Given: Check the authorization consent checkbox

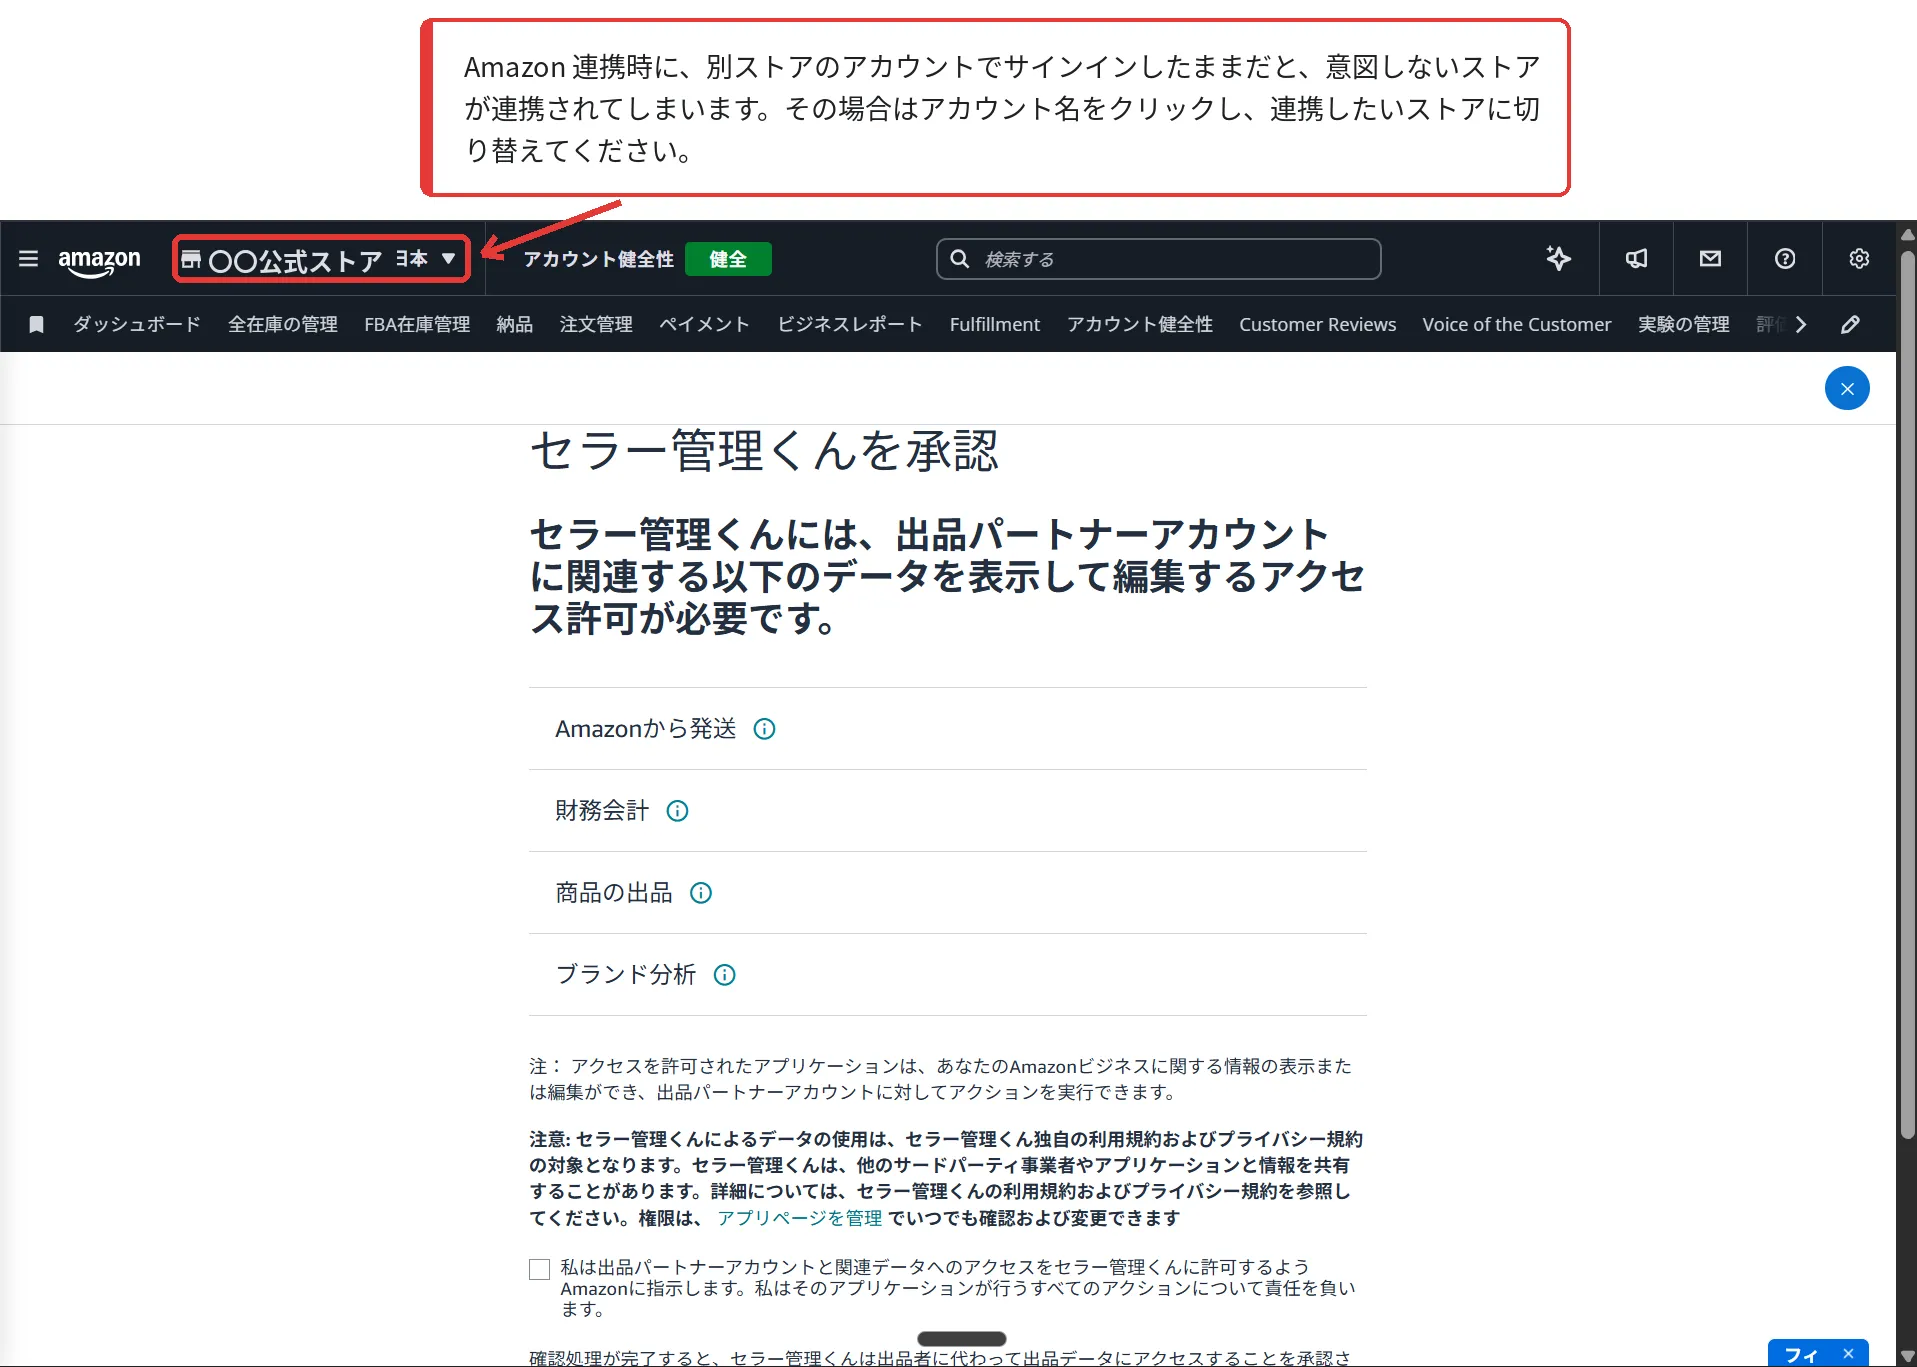Looking at the screenshot, I should 540,1269.
